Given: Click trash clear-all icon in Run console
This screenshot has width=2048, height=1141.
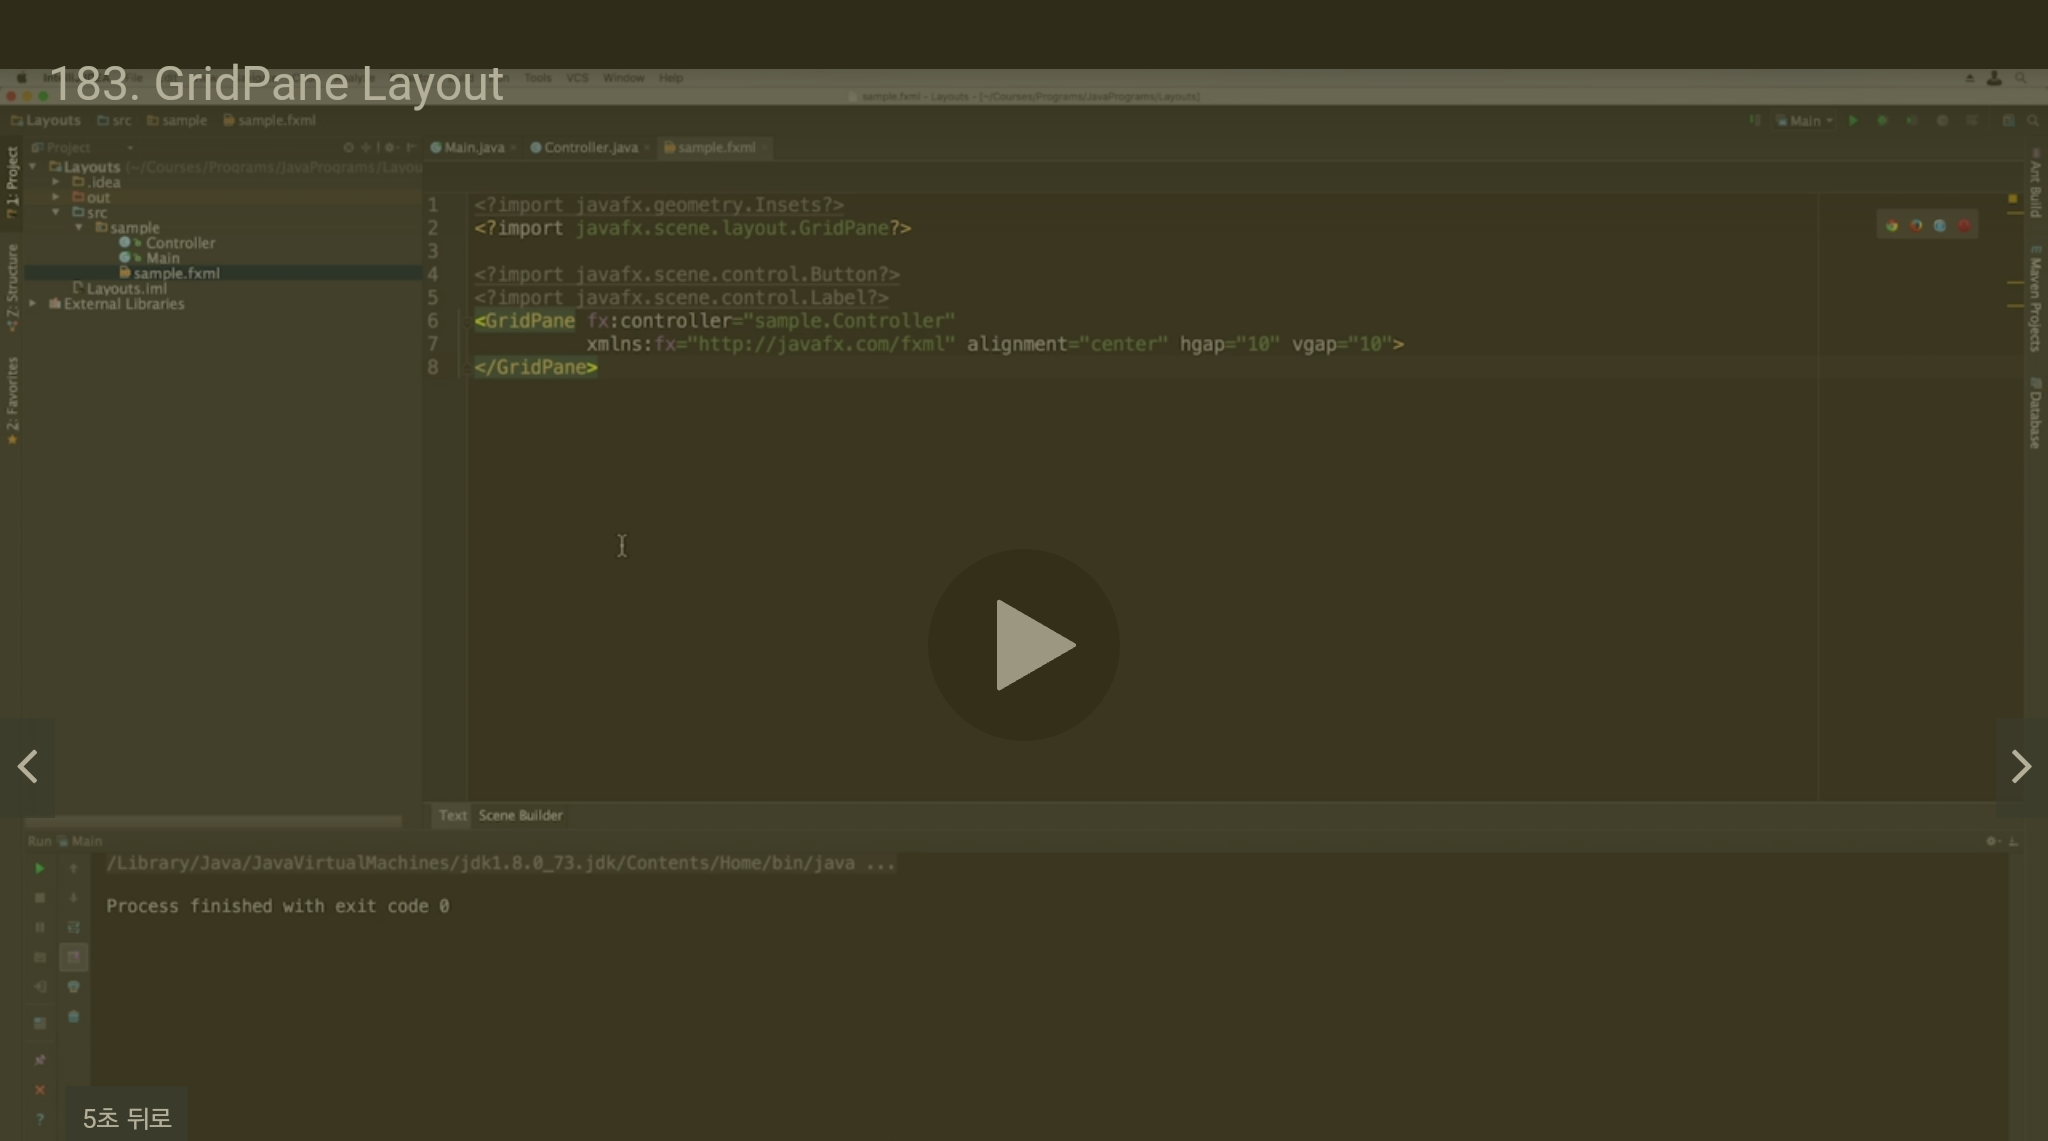Looking at the screenshot, I should tap(73, 1017).
